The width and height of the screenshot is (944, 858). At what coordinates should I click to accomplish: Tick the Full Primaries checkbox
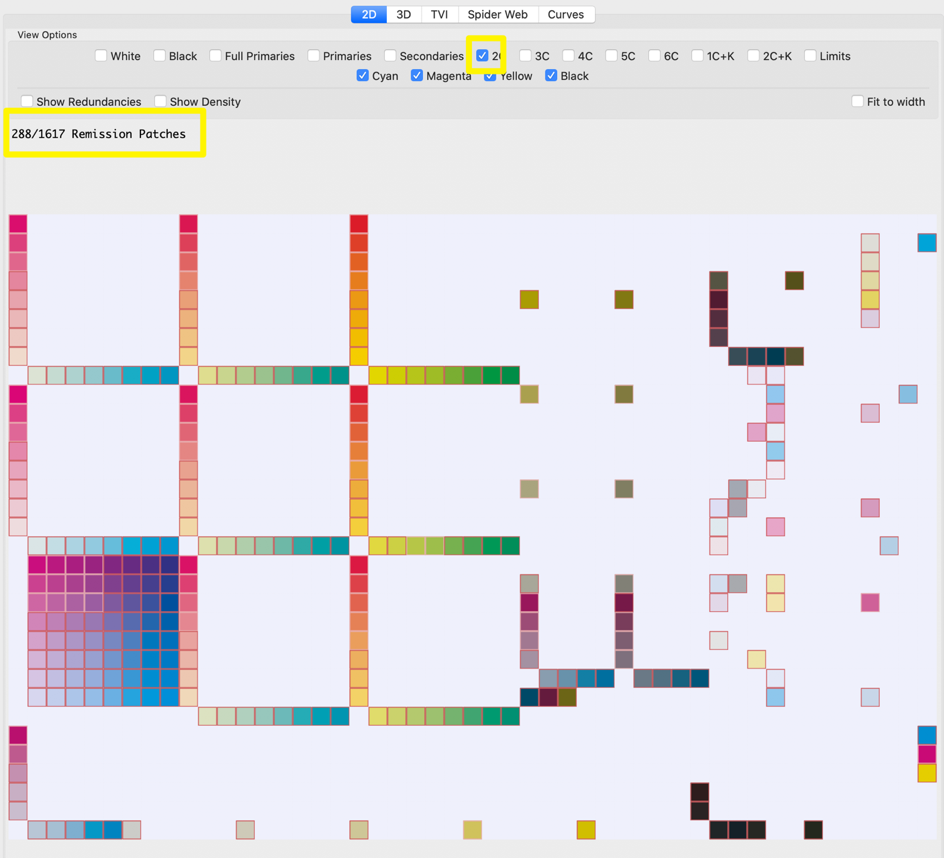click(x=216, y=56)
